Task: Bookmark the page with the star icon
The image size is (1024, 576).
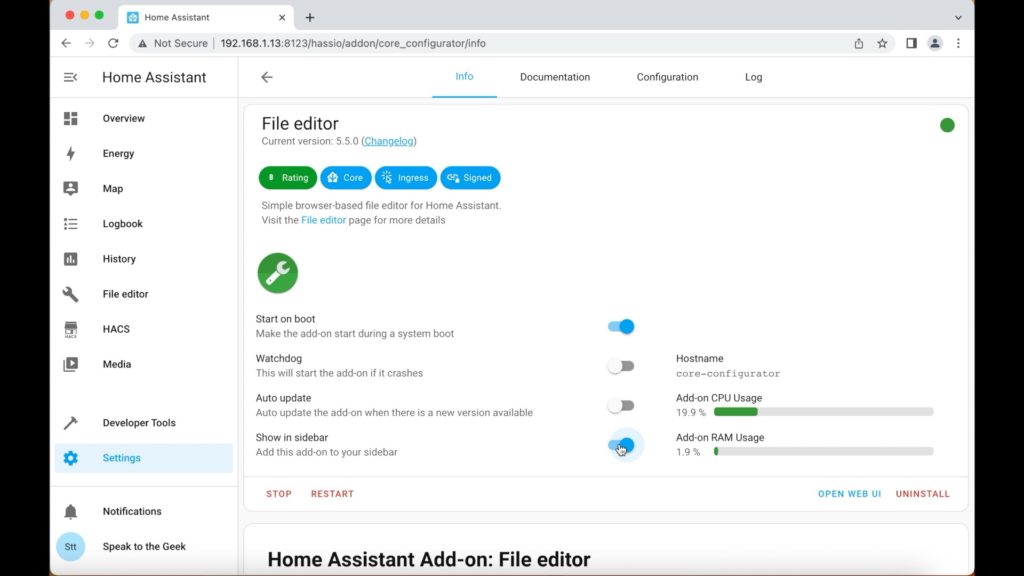Action: tap(882, 43)
